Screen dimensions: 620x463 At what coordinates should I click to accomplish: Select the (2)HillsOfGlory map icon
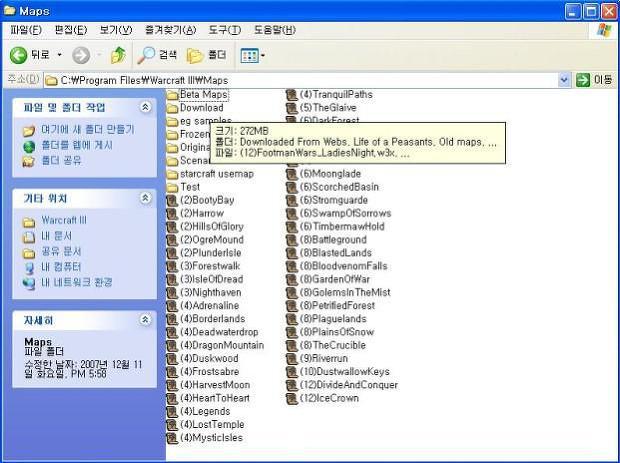(x=172, y=227)
